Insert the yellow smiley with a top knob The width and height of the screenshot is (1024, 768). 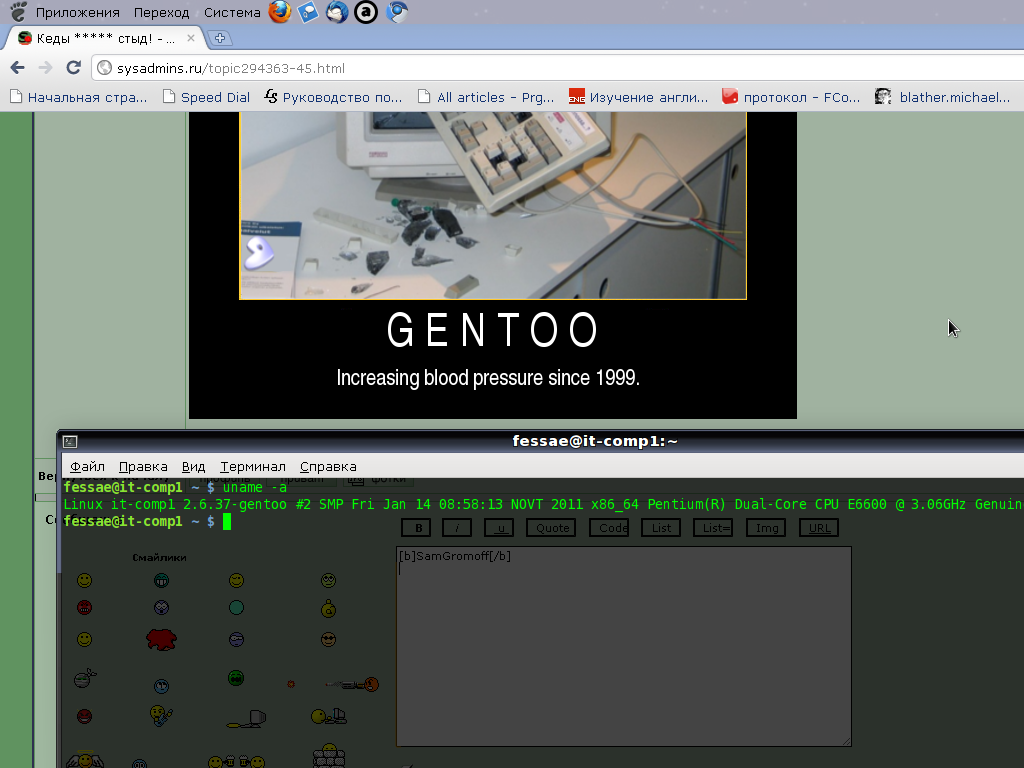tap(328, 609)
